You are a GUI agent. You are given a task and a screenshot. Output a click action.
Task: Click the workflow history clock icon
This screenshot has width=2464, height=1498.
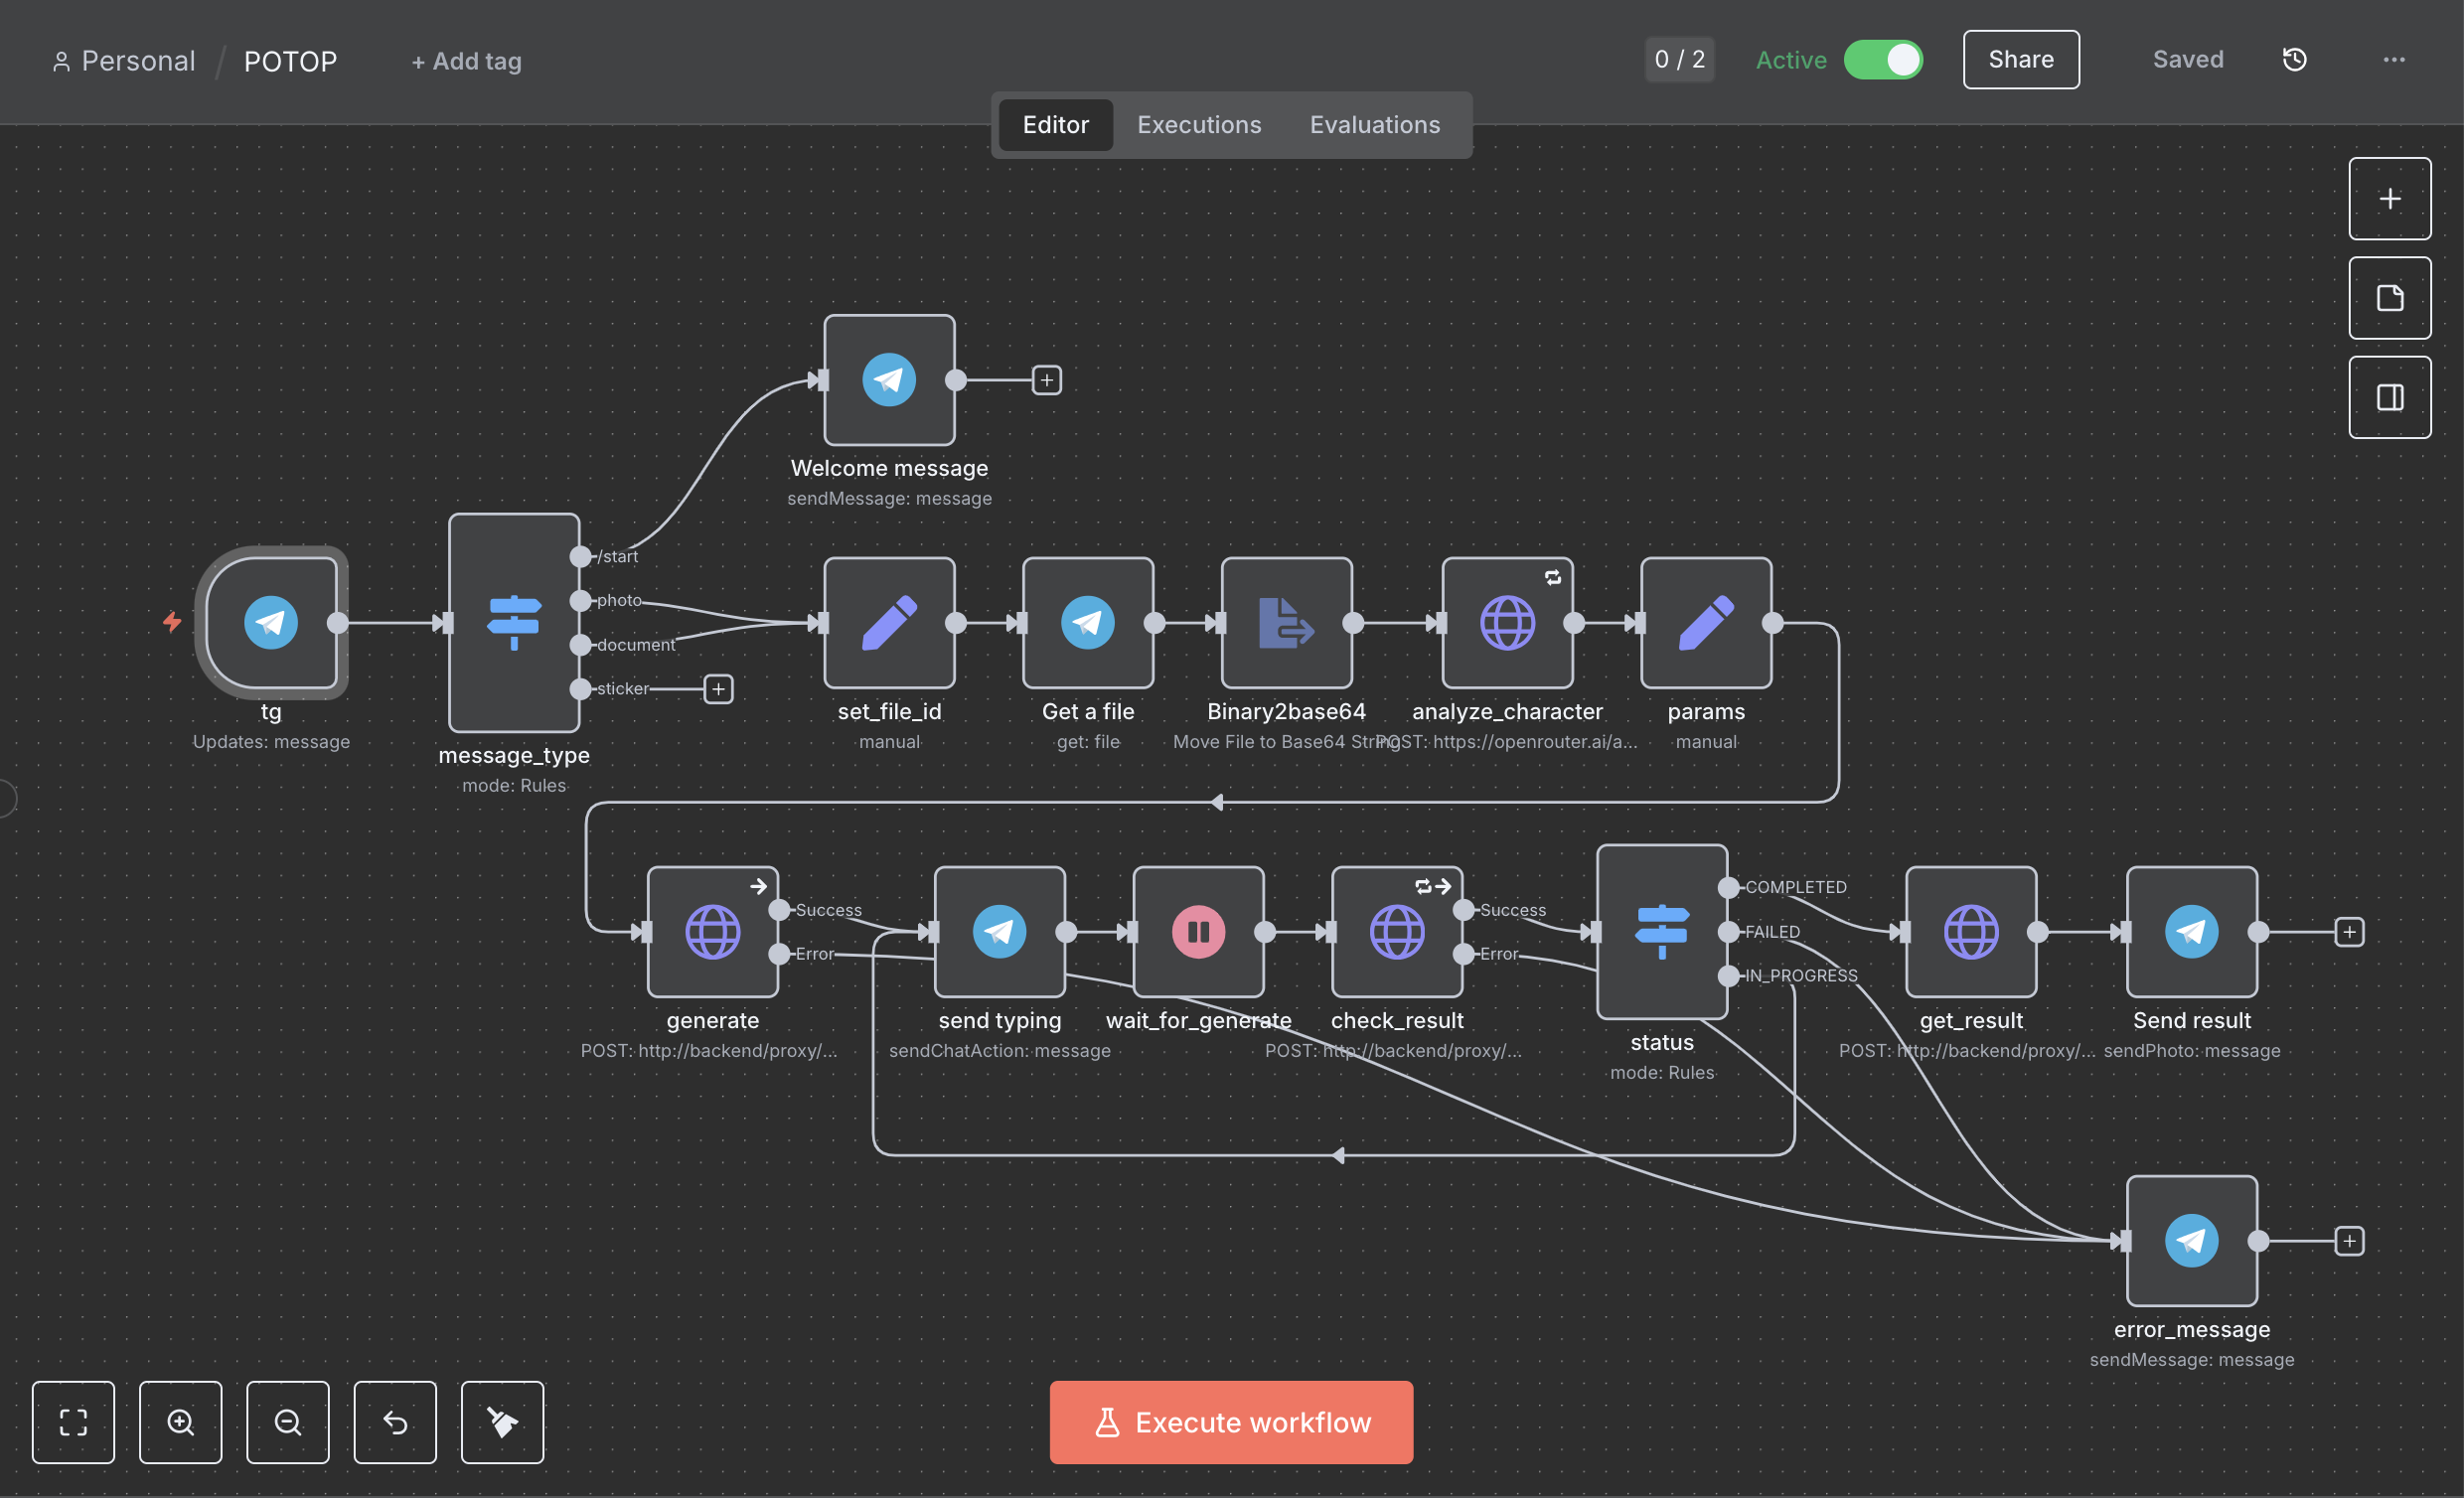pos(2294,60)
